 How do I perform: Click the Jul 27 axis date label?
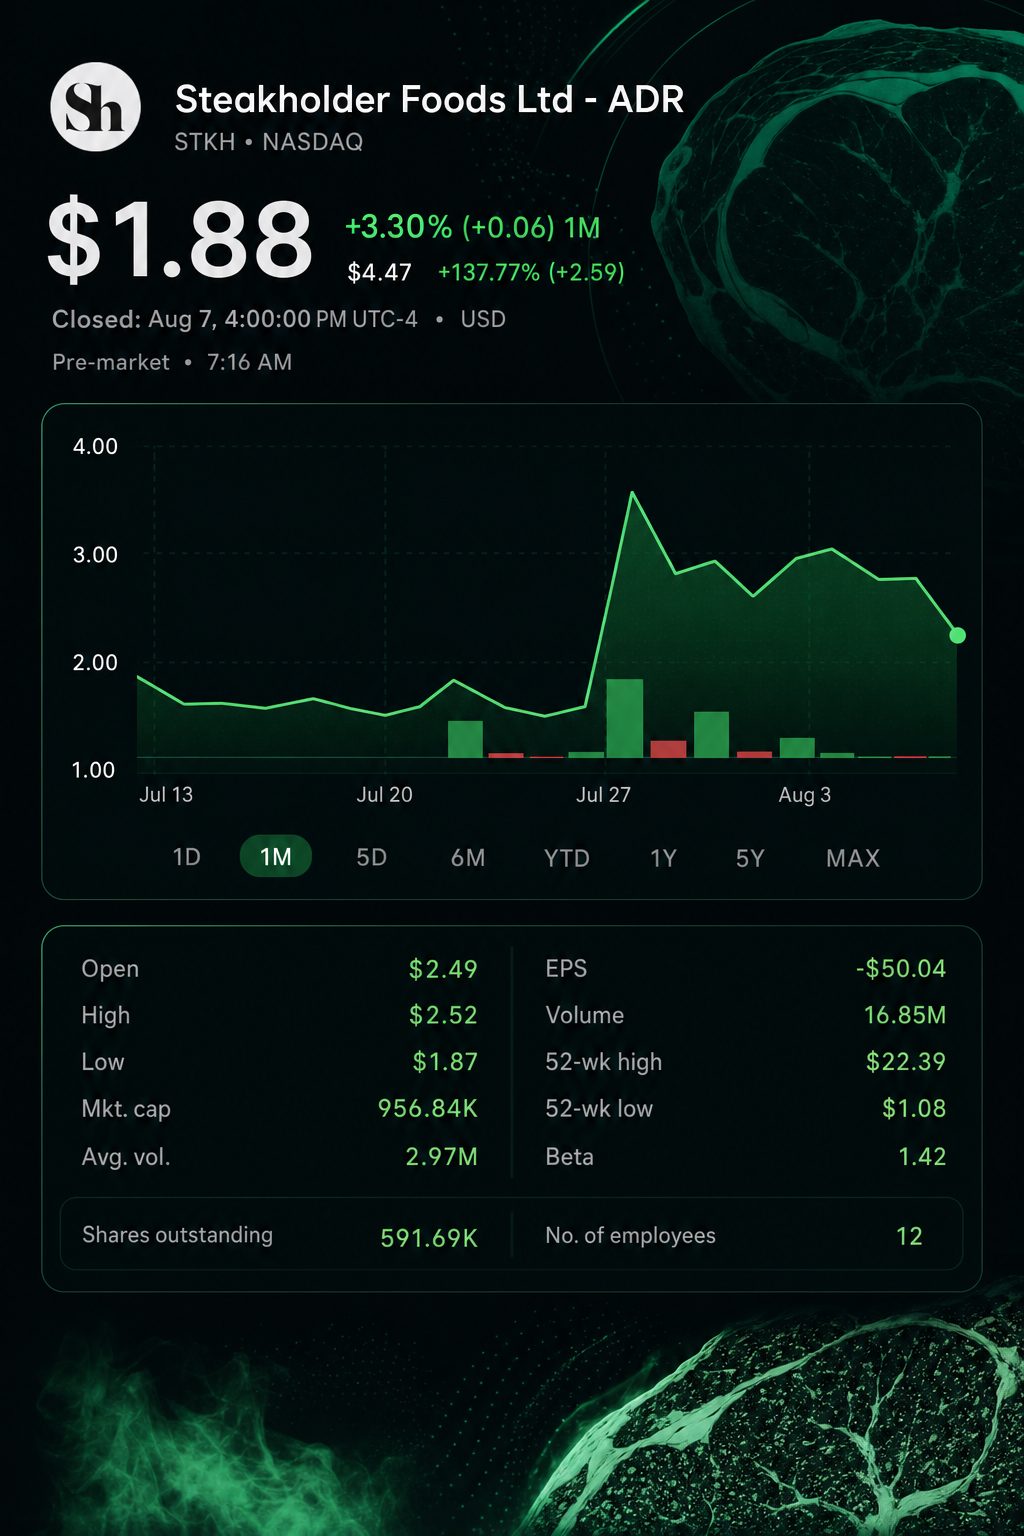603,794
